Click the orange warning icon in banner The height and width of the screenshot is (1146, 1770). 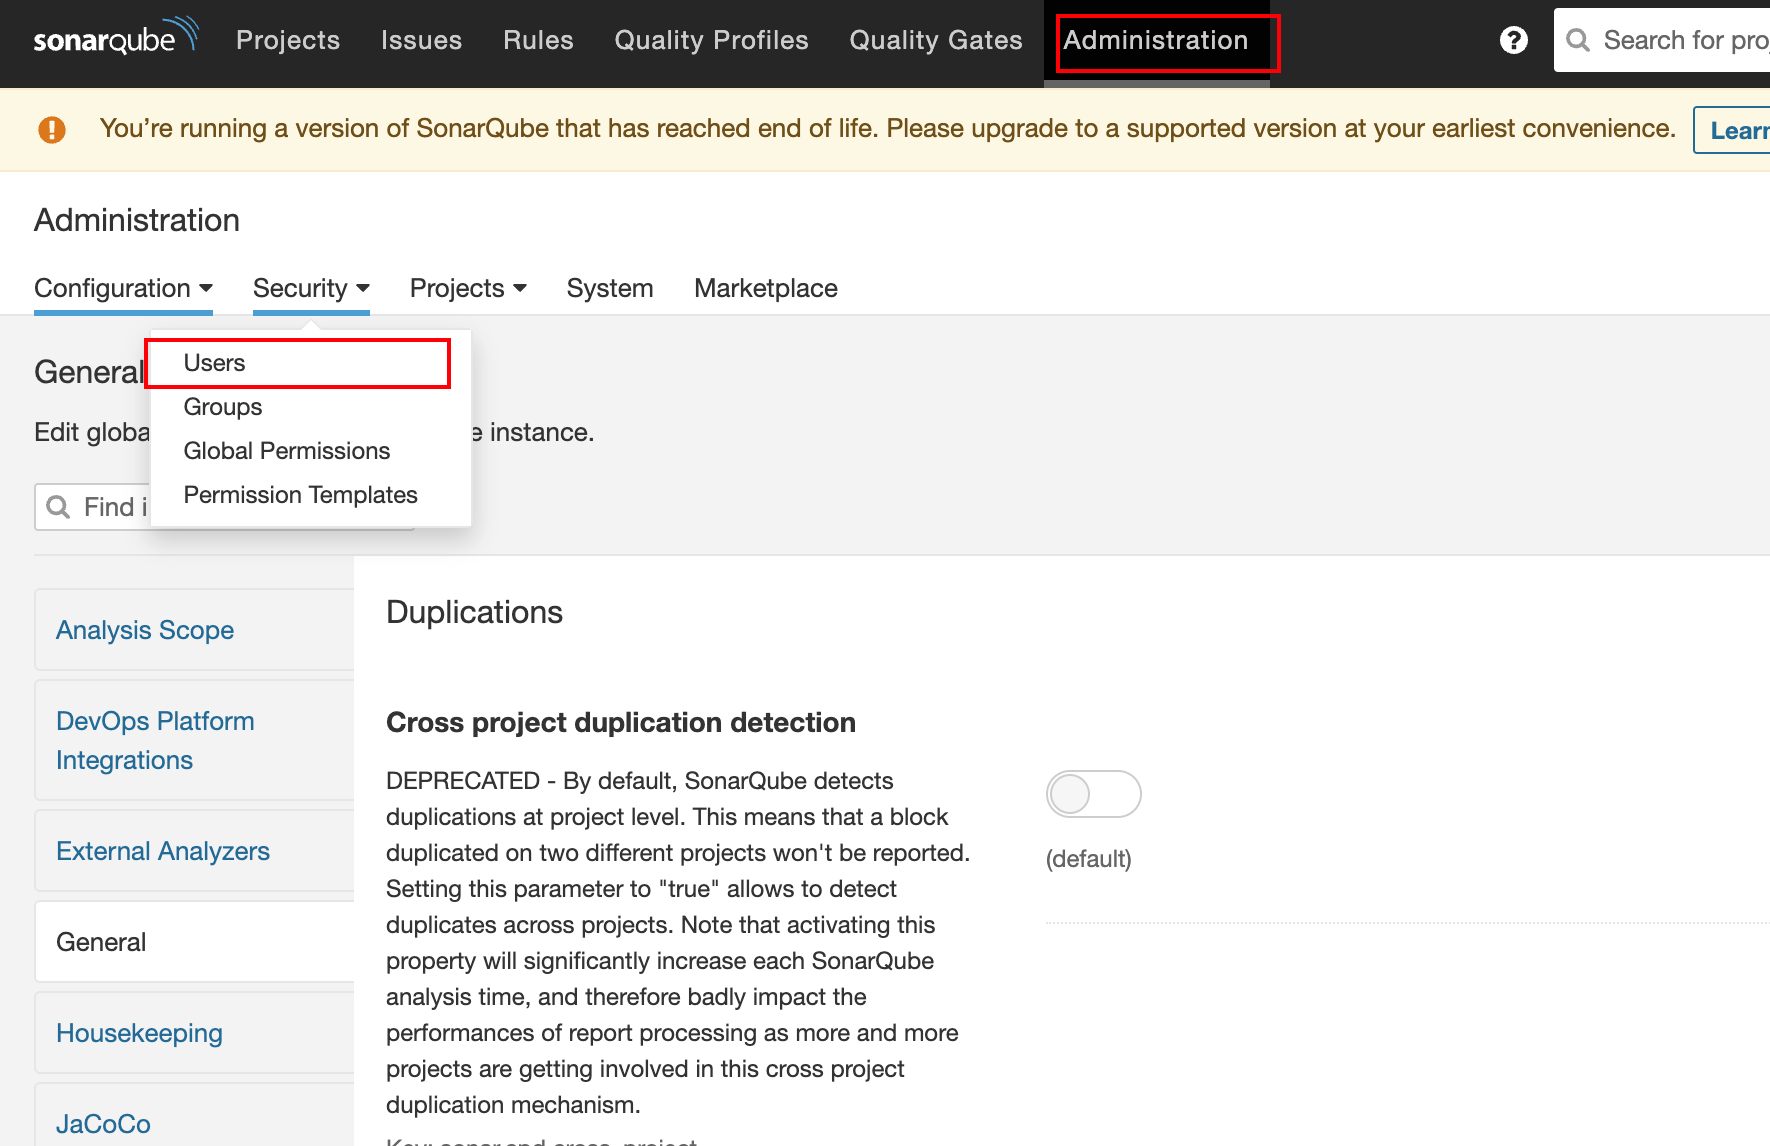(x=52, y=130)
